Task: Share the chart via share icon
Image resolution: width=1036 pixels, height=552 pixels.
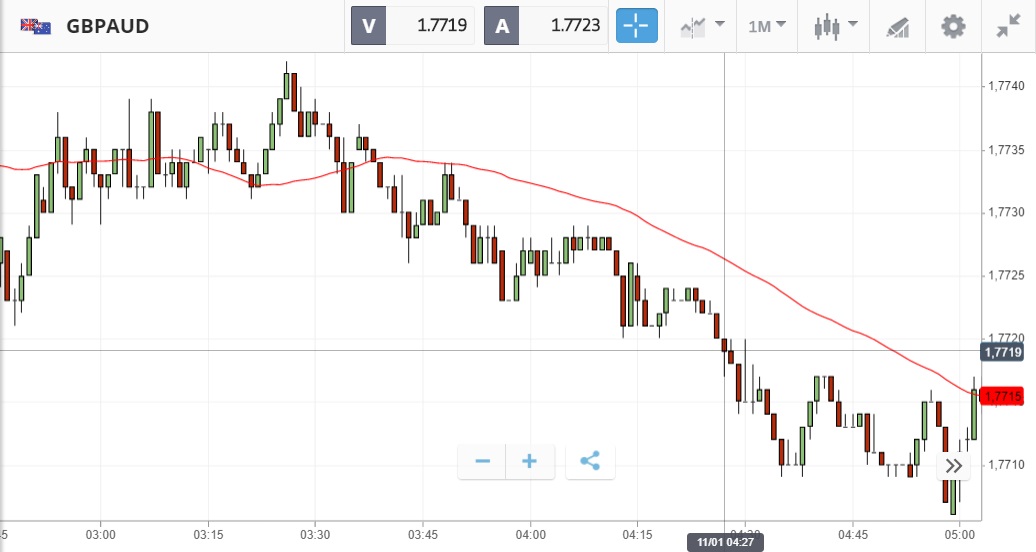Action: tap(590, 461)
